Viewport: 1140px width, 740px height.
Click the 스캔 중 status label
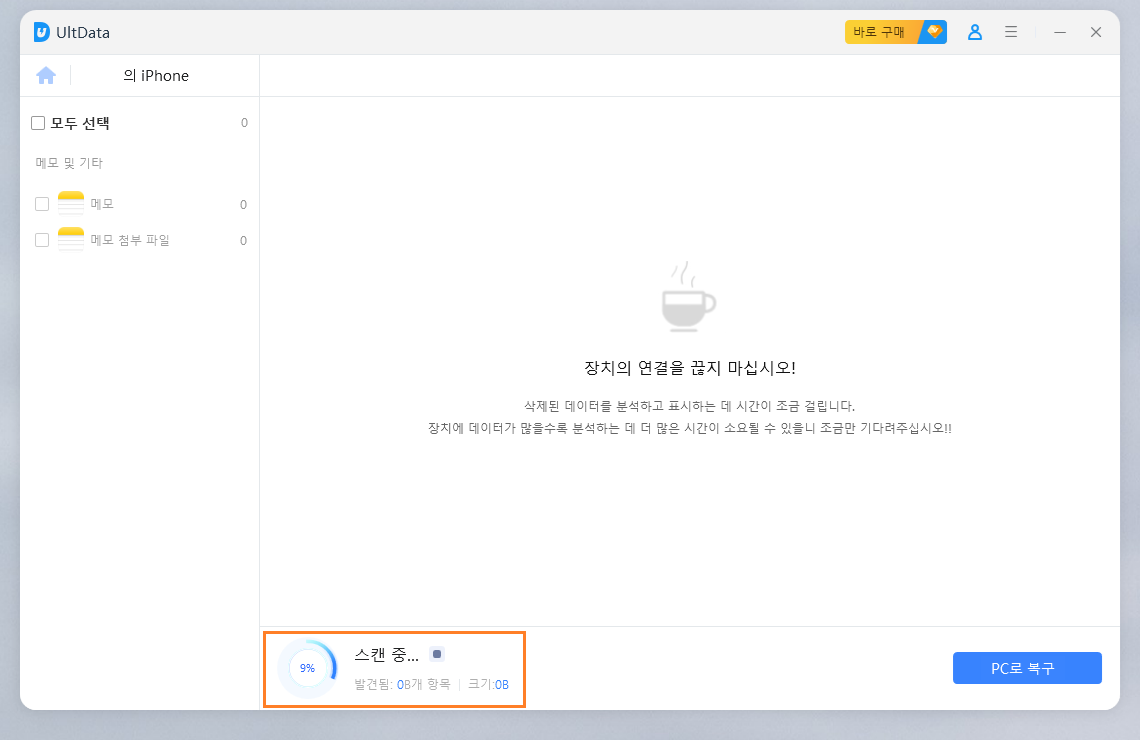pyautogui.click(x=385, y=653)
